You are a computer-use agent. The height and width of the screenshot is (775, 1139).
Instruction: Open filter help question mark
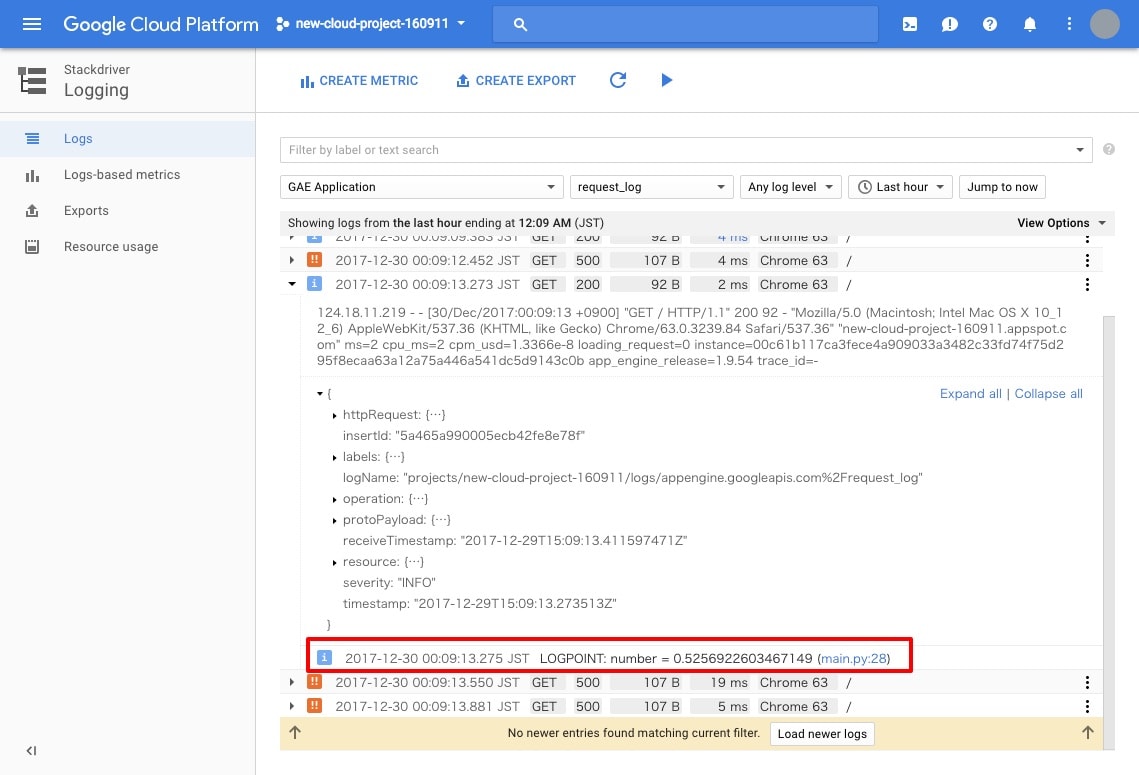1108,149
